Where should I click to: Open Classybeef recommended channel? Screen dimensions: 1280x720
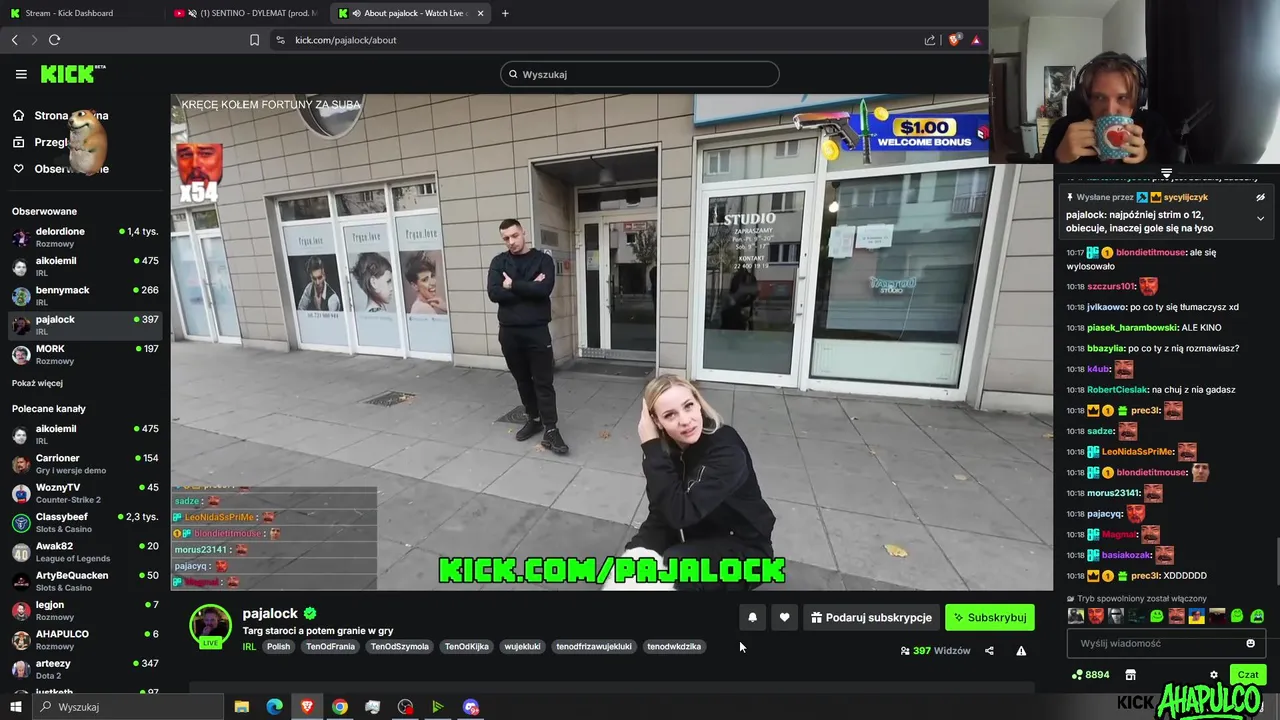85,522
